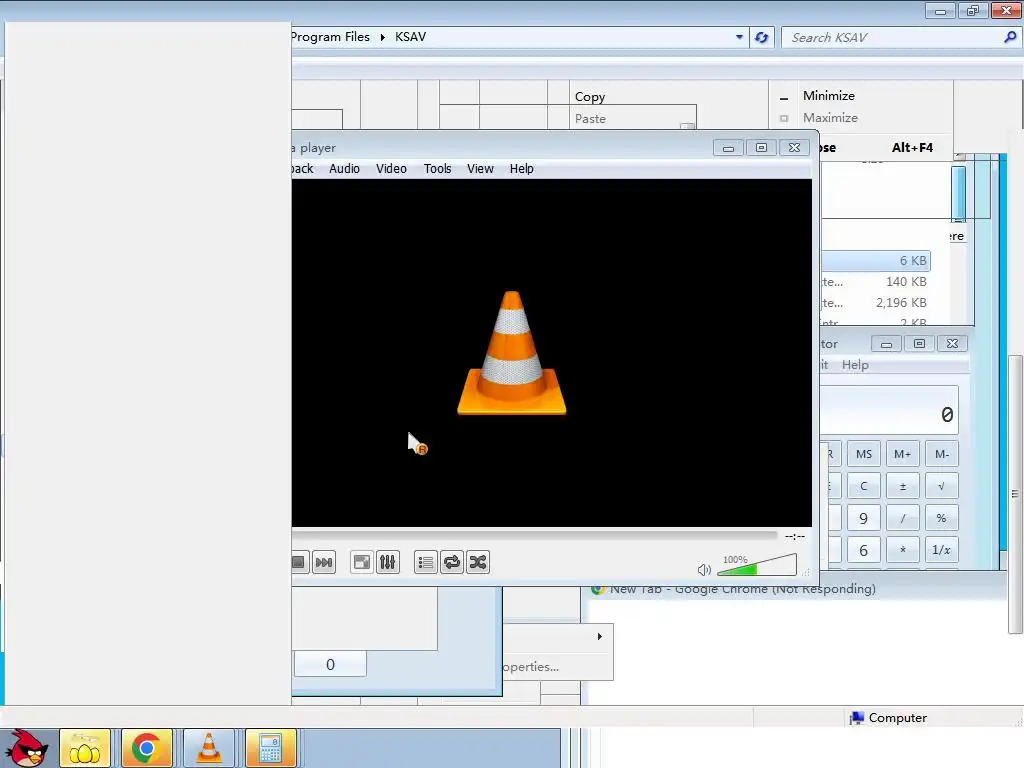
Task: Click the Calculator percent button
Action: 941,519
